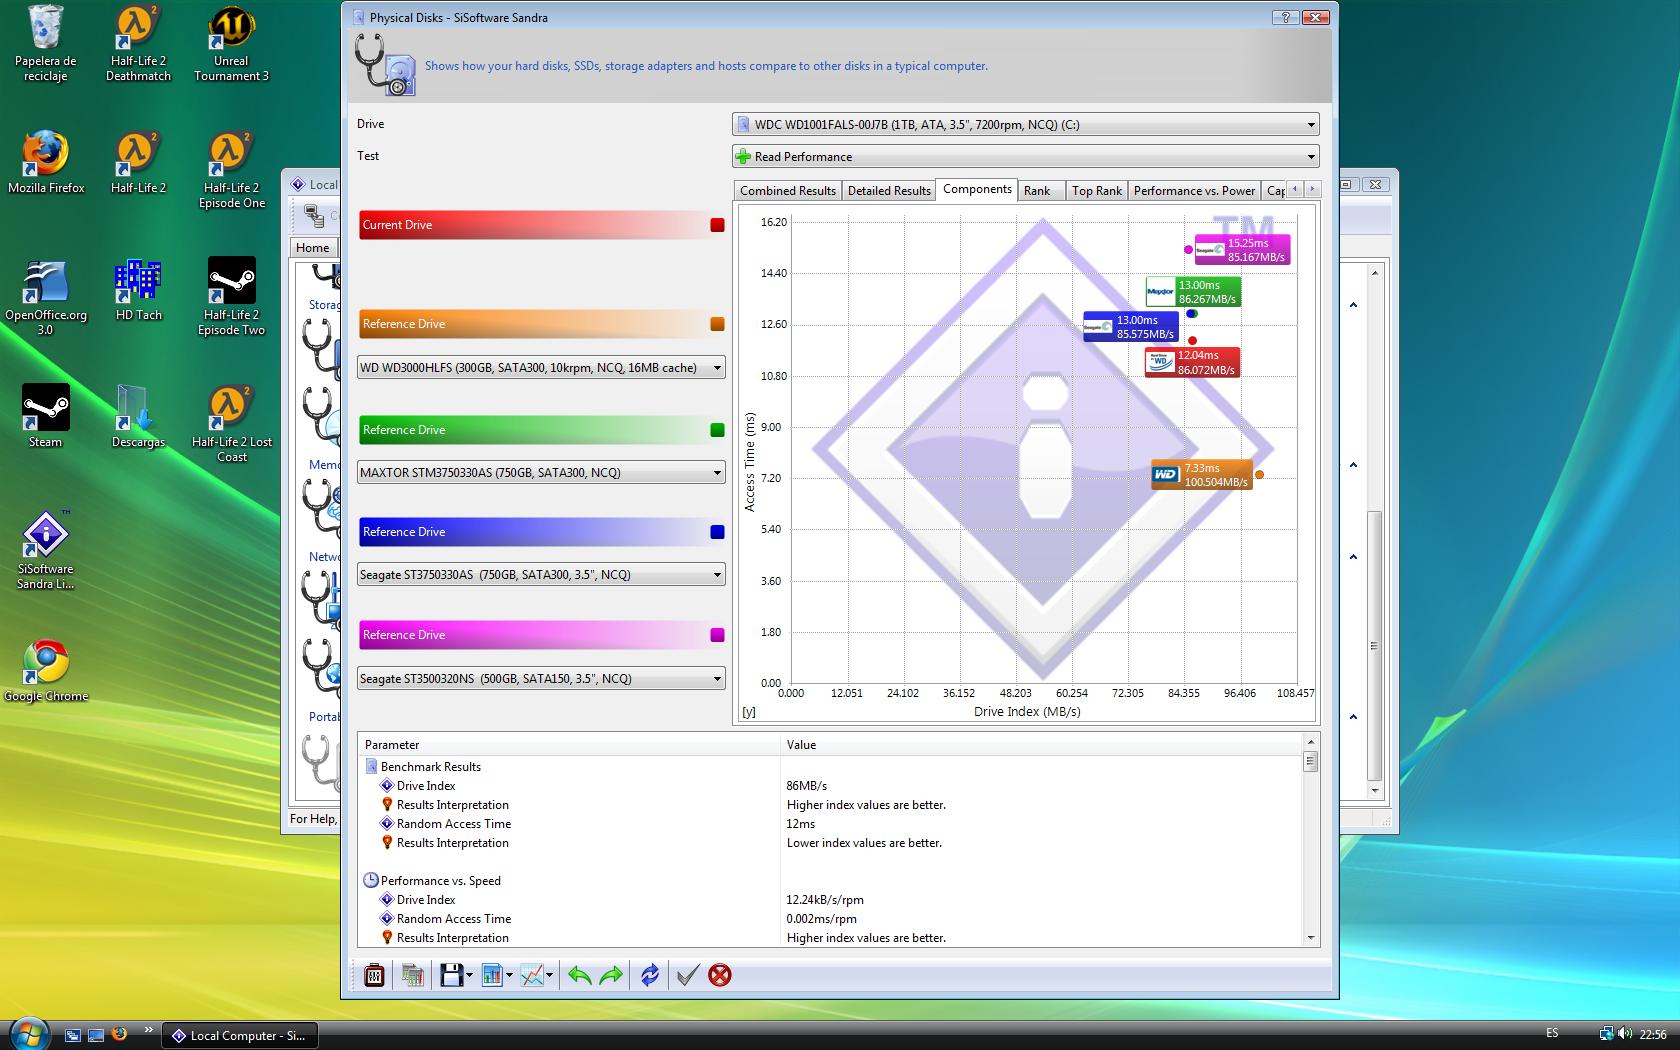Screen dimensions: 1680x1050
Task: Click the red Current Drive color swatch
Action: pyautogui.click(x=717, y=225)
